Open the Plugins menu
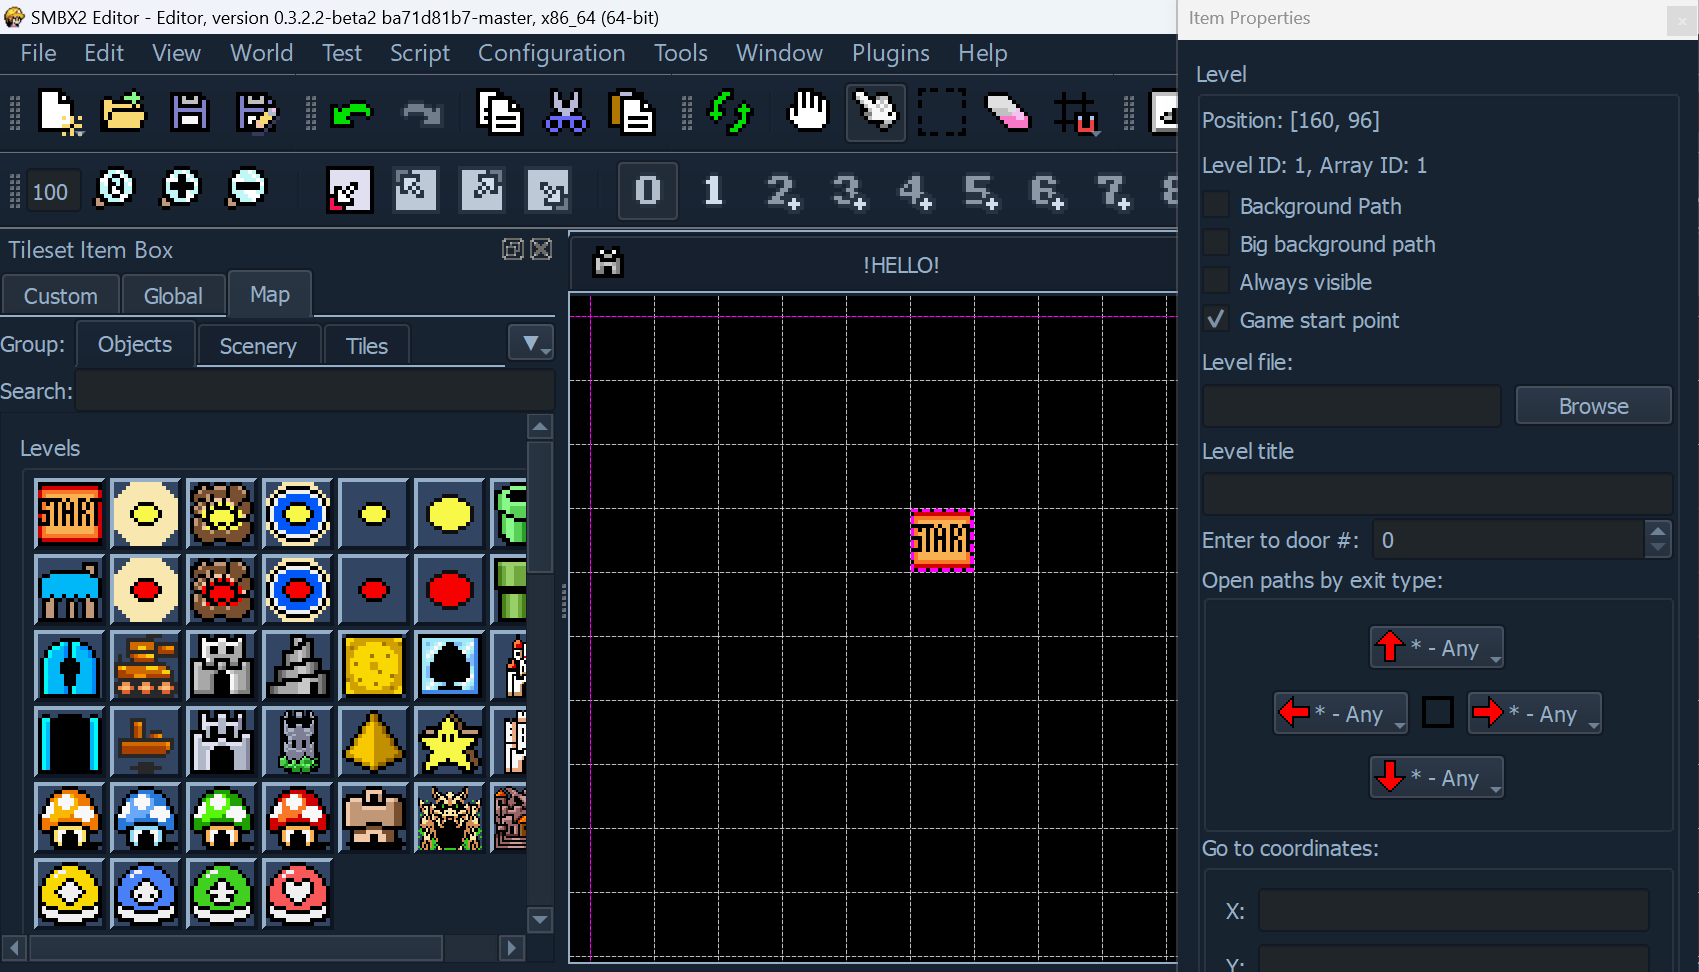 pos(890,53)
